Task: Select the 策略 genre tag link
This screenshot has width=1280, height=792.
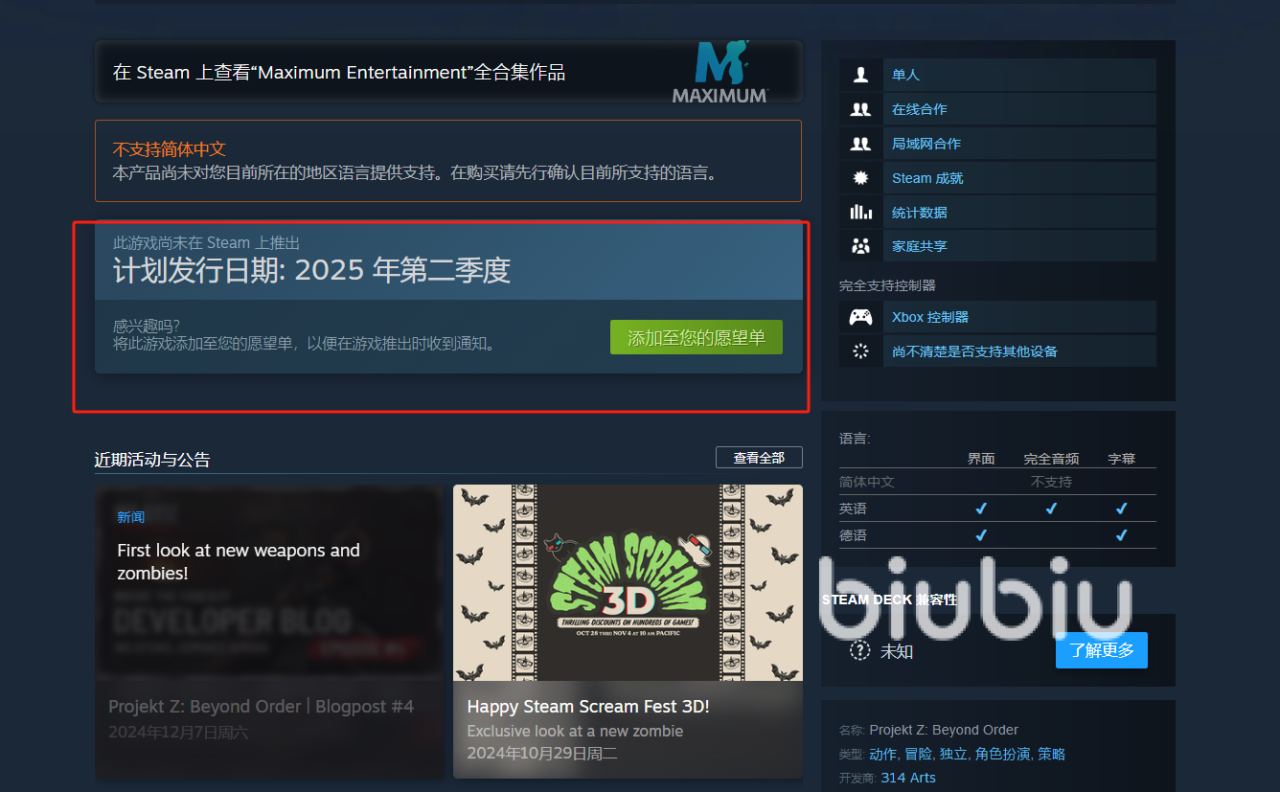Action: [1052, 754]
